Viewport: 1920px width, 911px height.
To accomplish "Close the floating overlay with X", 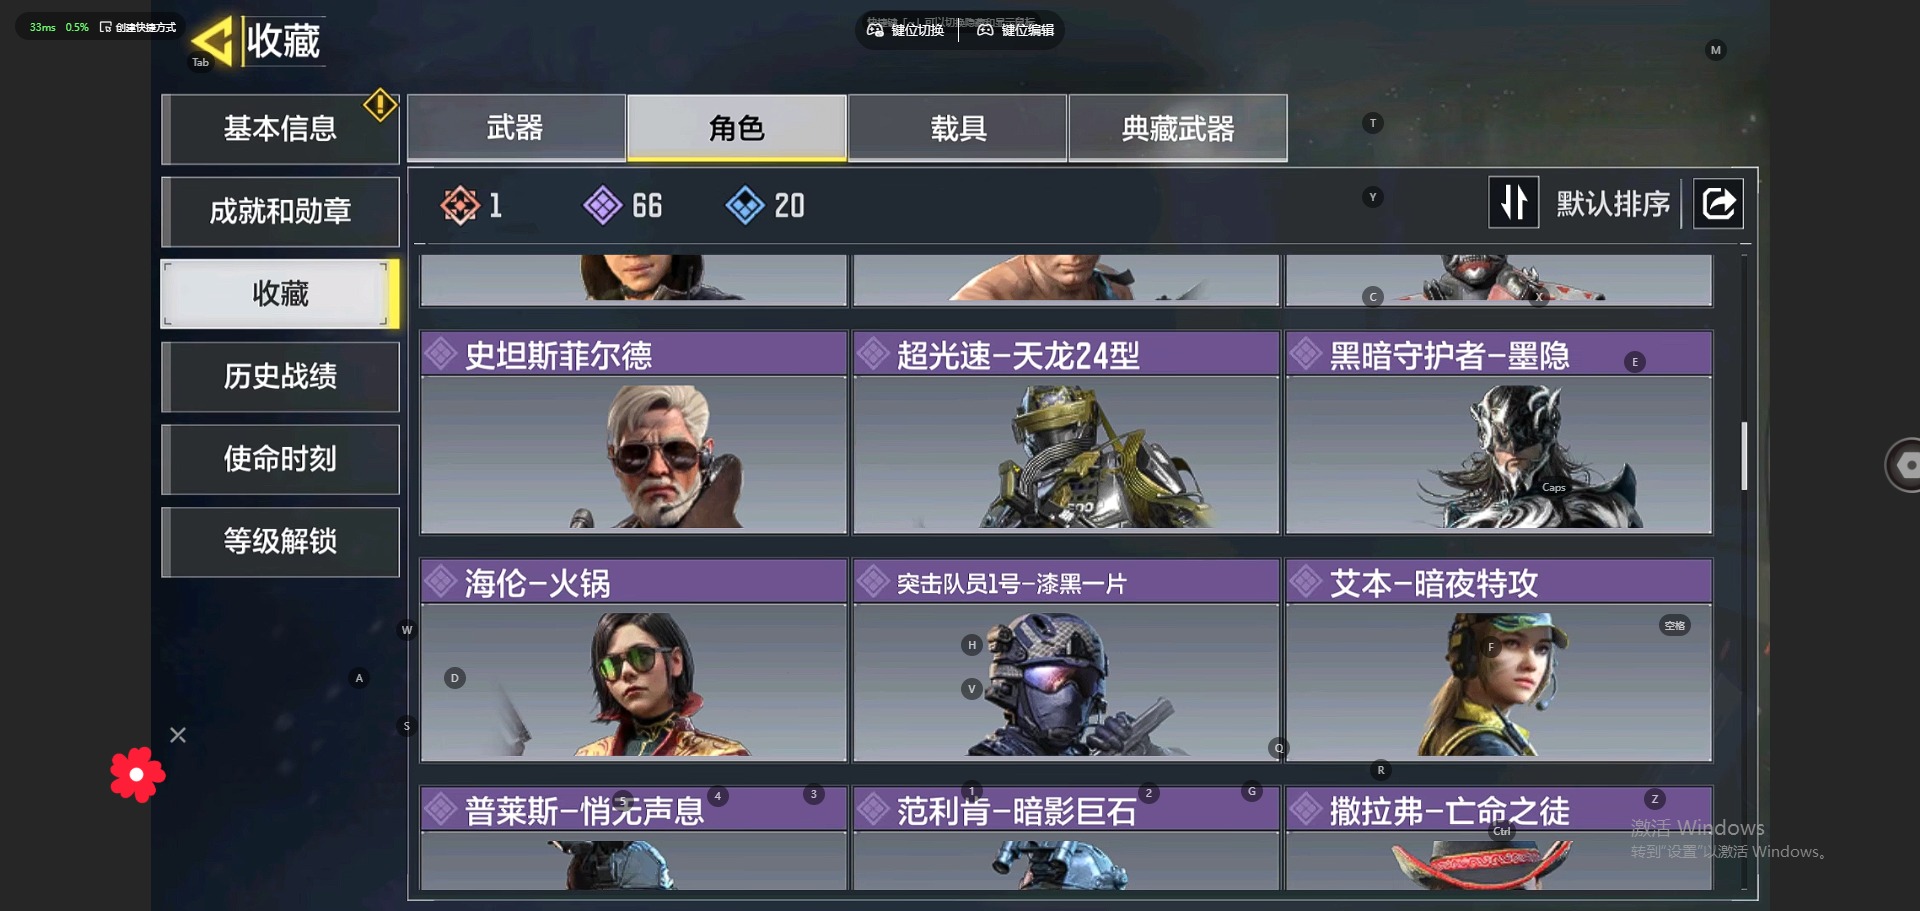I will coord(178,735).
